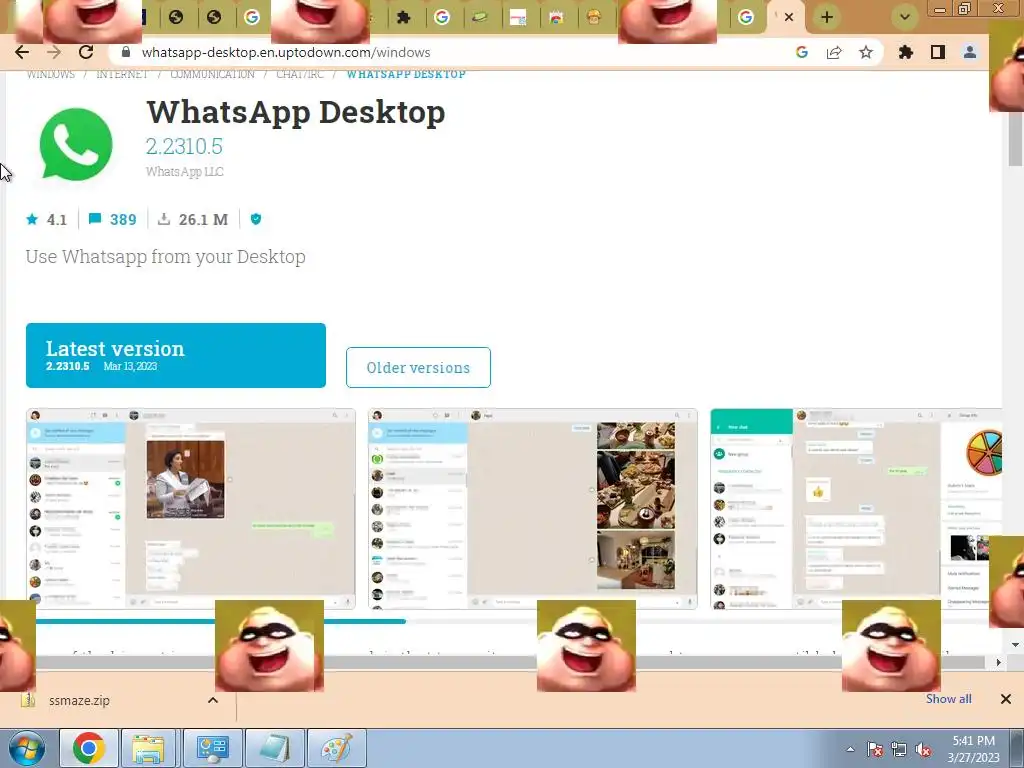Switch to tab with puzzle-piece favicon
1024x768 pixels.
[x=404, y=17]
